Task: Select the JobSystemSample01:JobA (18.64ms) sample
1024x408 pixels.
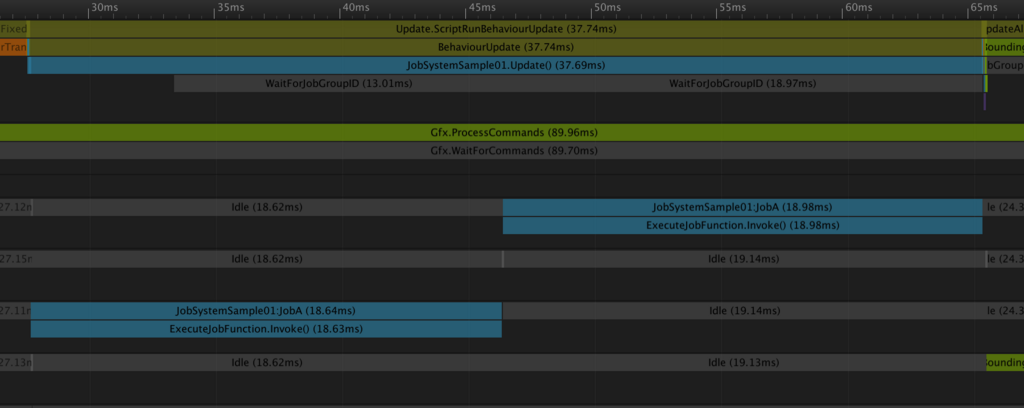Action: click(x=266, y=311)
